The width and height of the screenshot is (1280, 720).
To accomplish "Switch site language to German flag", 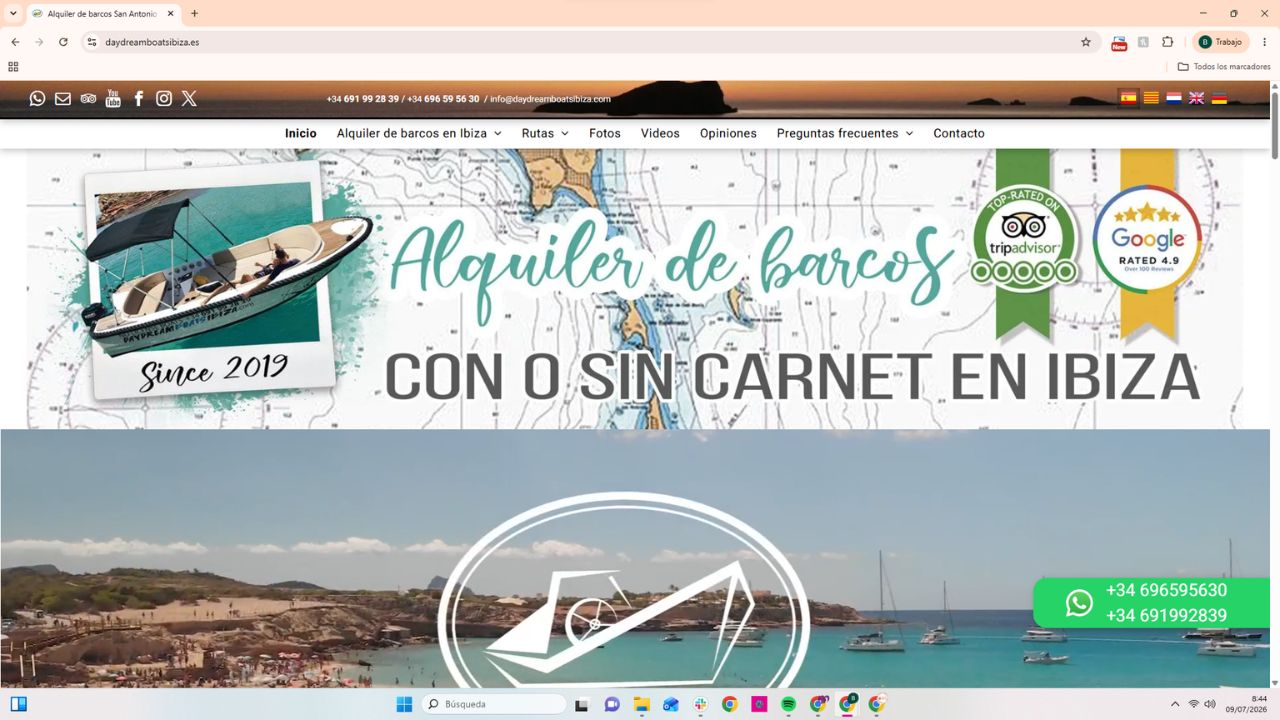I will pyautogui.click(x=1219, y=98).
